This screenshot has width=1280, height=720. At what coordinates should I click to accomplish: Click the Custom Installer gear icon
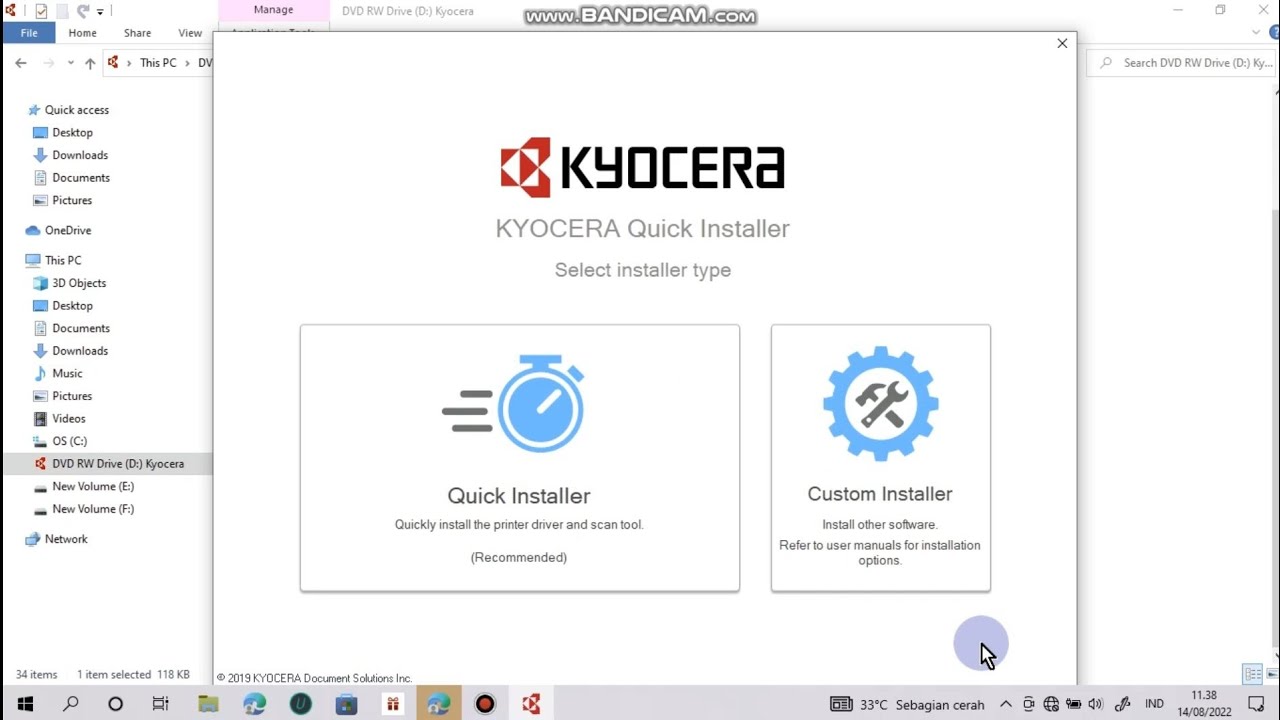point(881,403)
